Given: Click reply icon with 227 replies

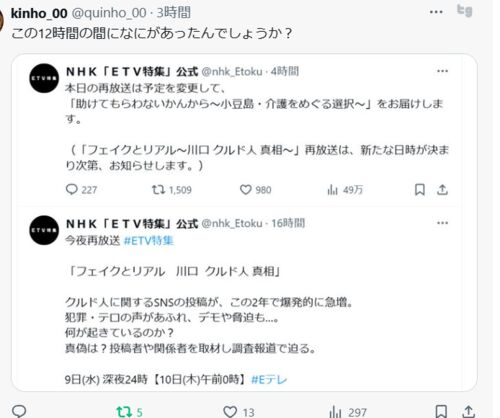Looking at the screenshot, I should coord(71,190).
